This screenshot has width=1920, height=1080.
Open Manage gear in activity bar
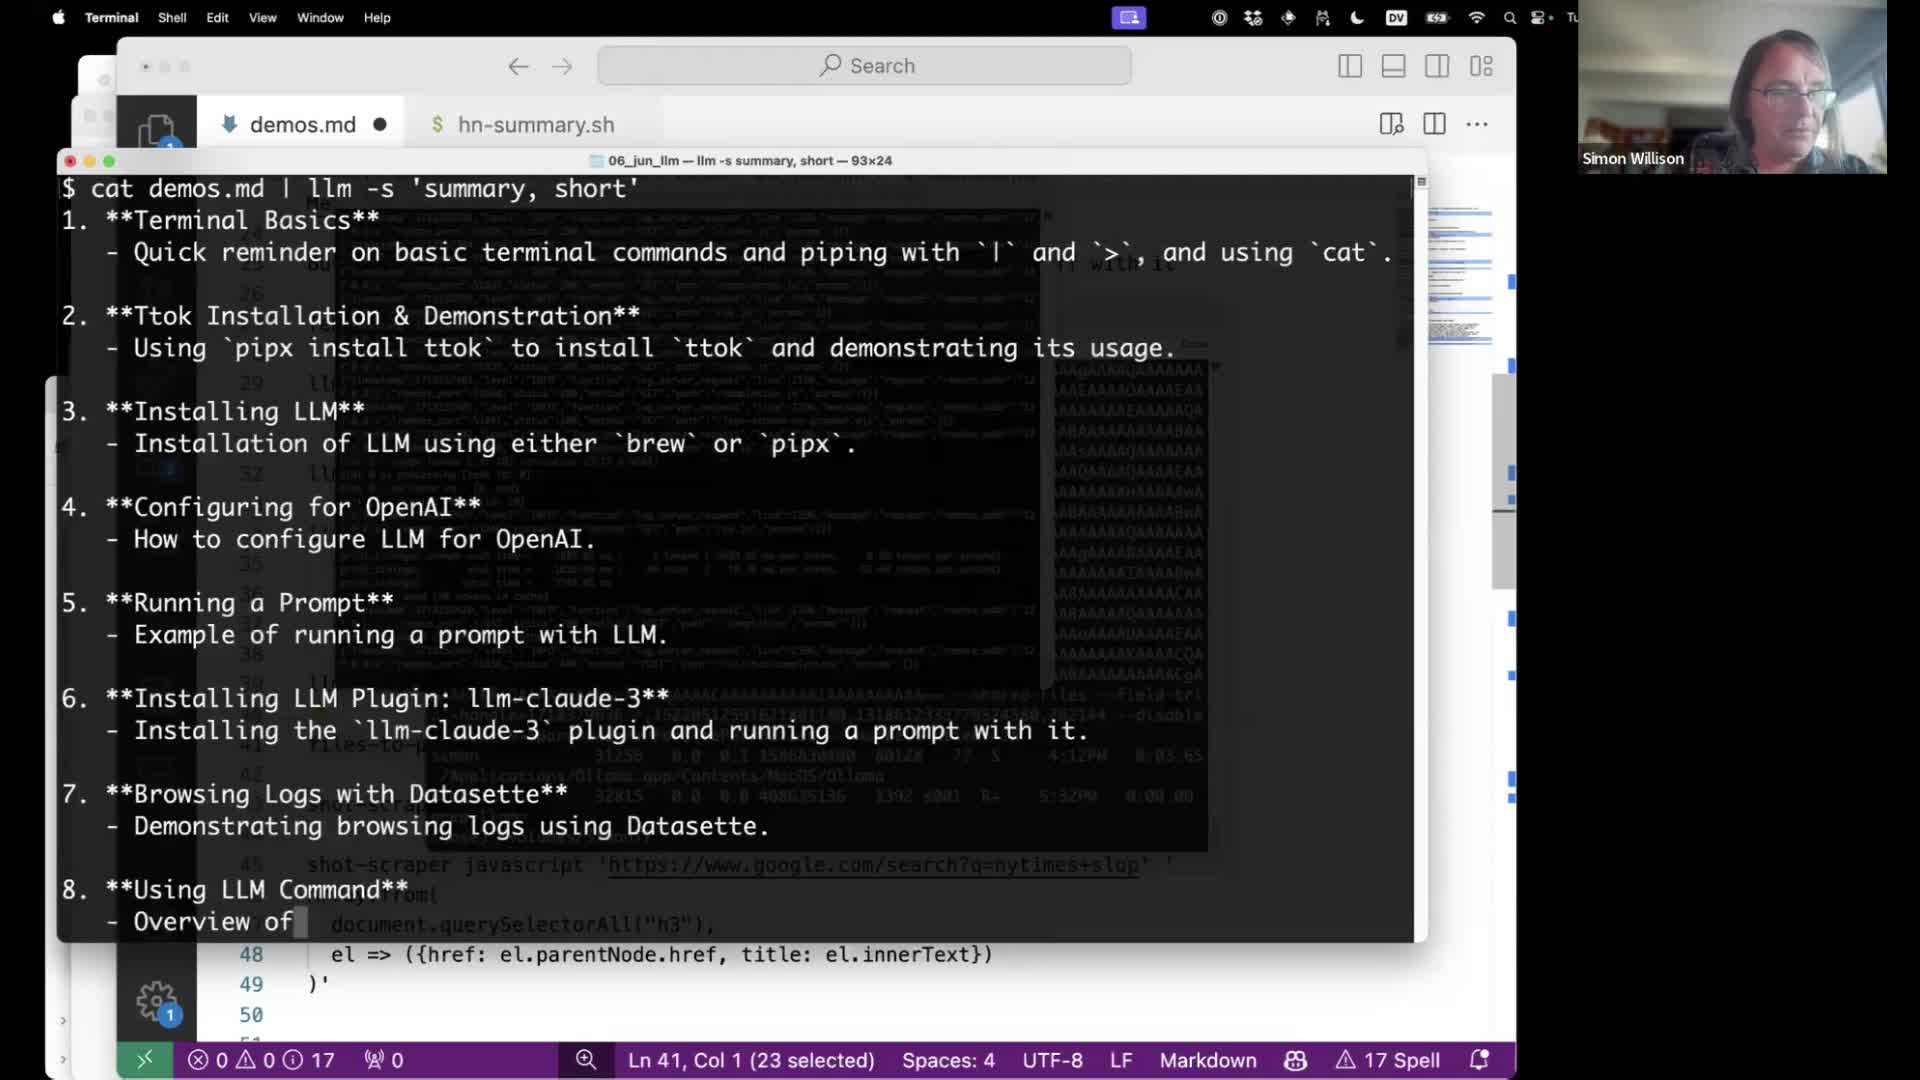pyautogui.click(x=157, y=1001)
